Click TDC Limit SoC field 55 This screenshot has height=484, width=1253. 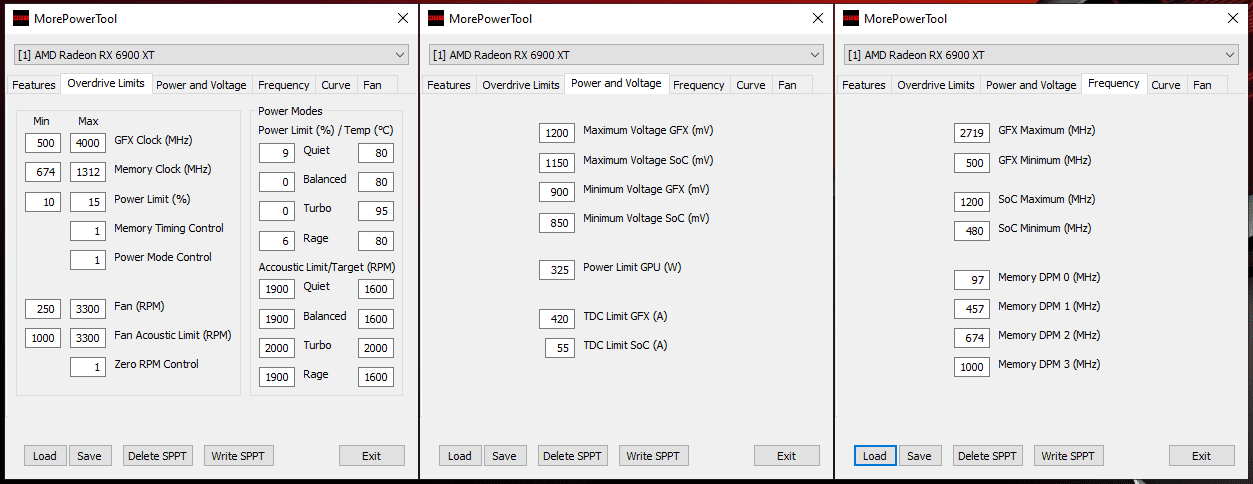tap(560, 348)
